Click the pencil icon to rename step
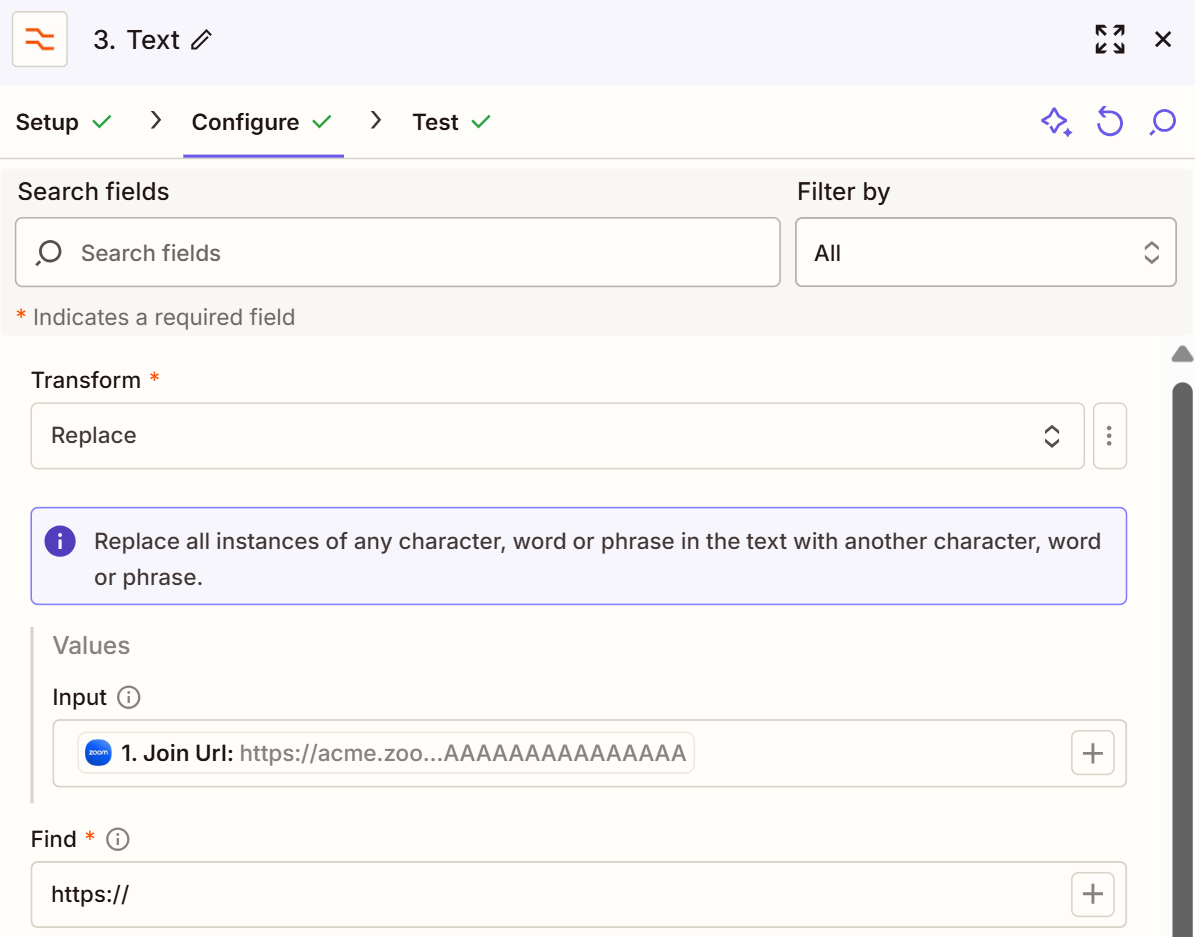This screenshot has width=1195, height=937. point(202,40)
